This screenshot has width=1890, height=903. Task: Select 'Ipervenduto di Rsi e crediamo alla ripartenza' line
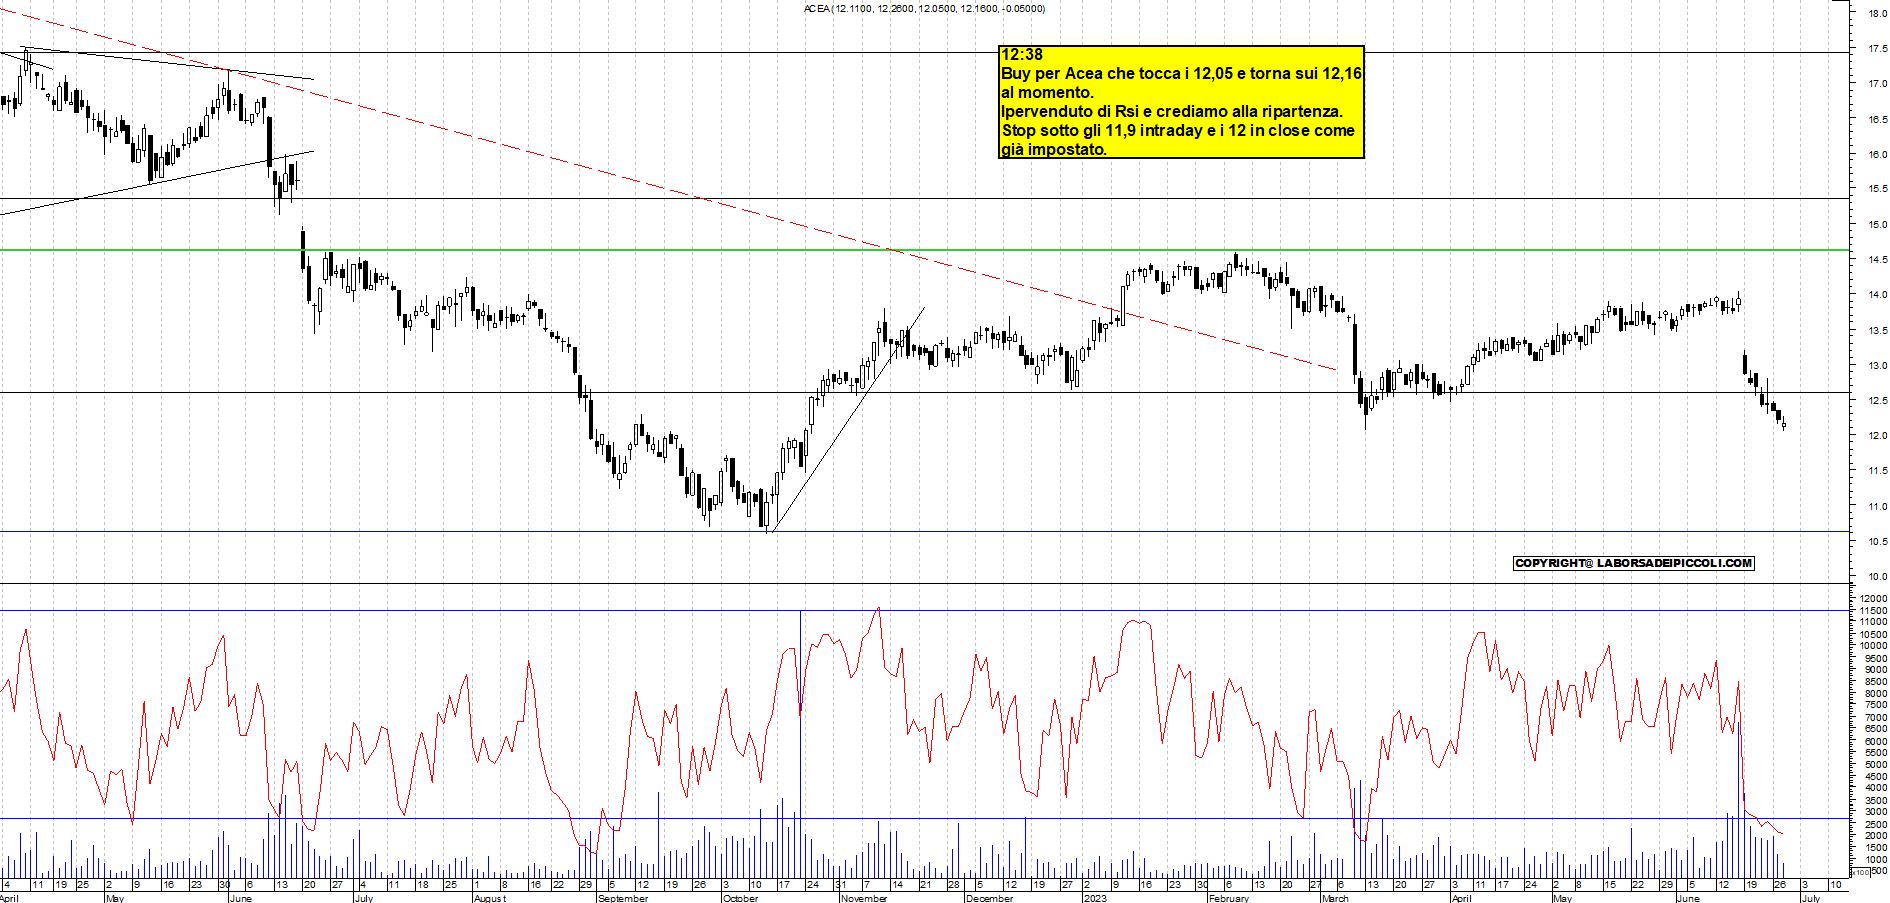tap(1172, 112)
